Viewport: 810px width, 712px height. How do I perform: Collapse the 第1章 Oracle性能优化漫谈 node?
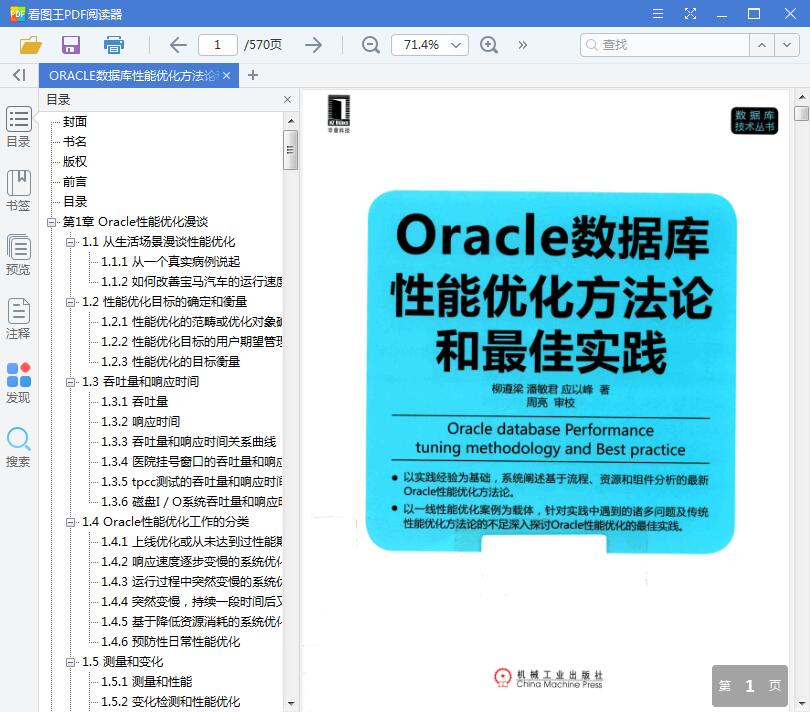(x=51, y=222)
